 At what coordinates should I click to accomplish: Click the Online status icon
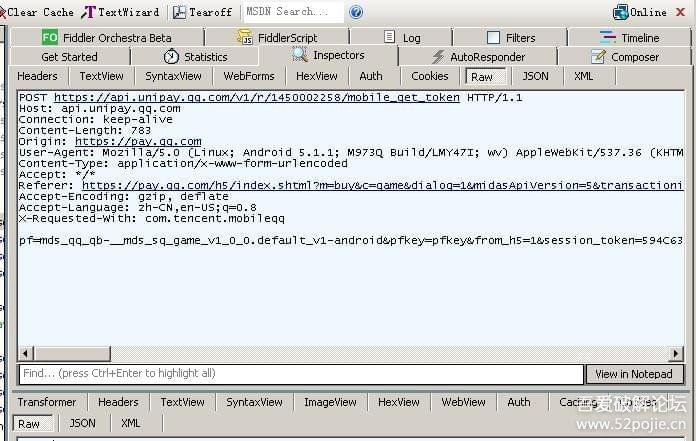[x=620, y=12]
